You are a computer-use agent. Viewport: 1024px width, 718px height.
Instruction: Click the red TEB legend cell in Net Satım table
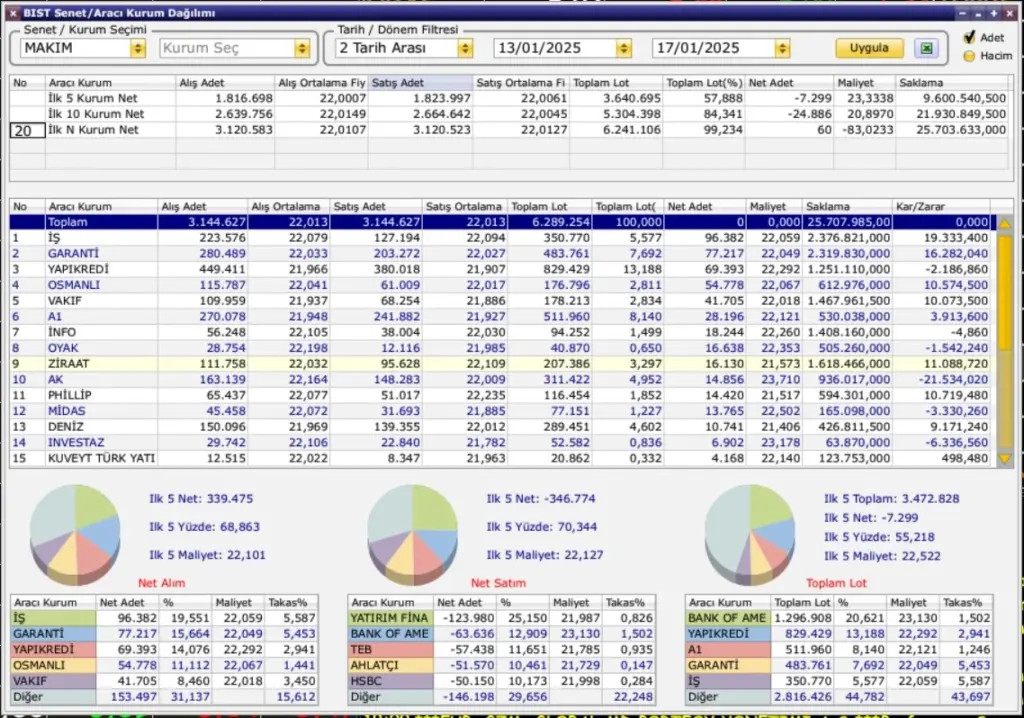coord(391,649)
